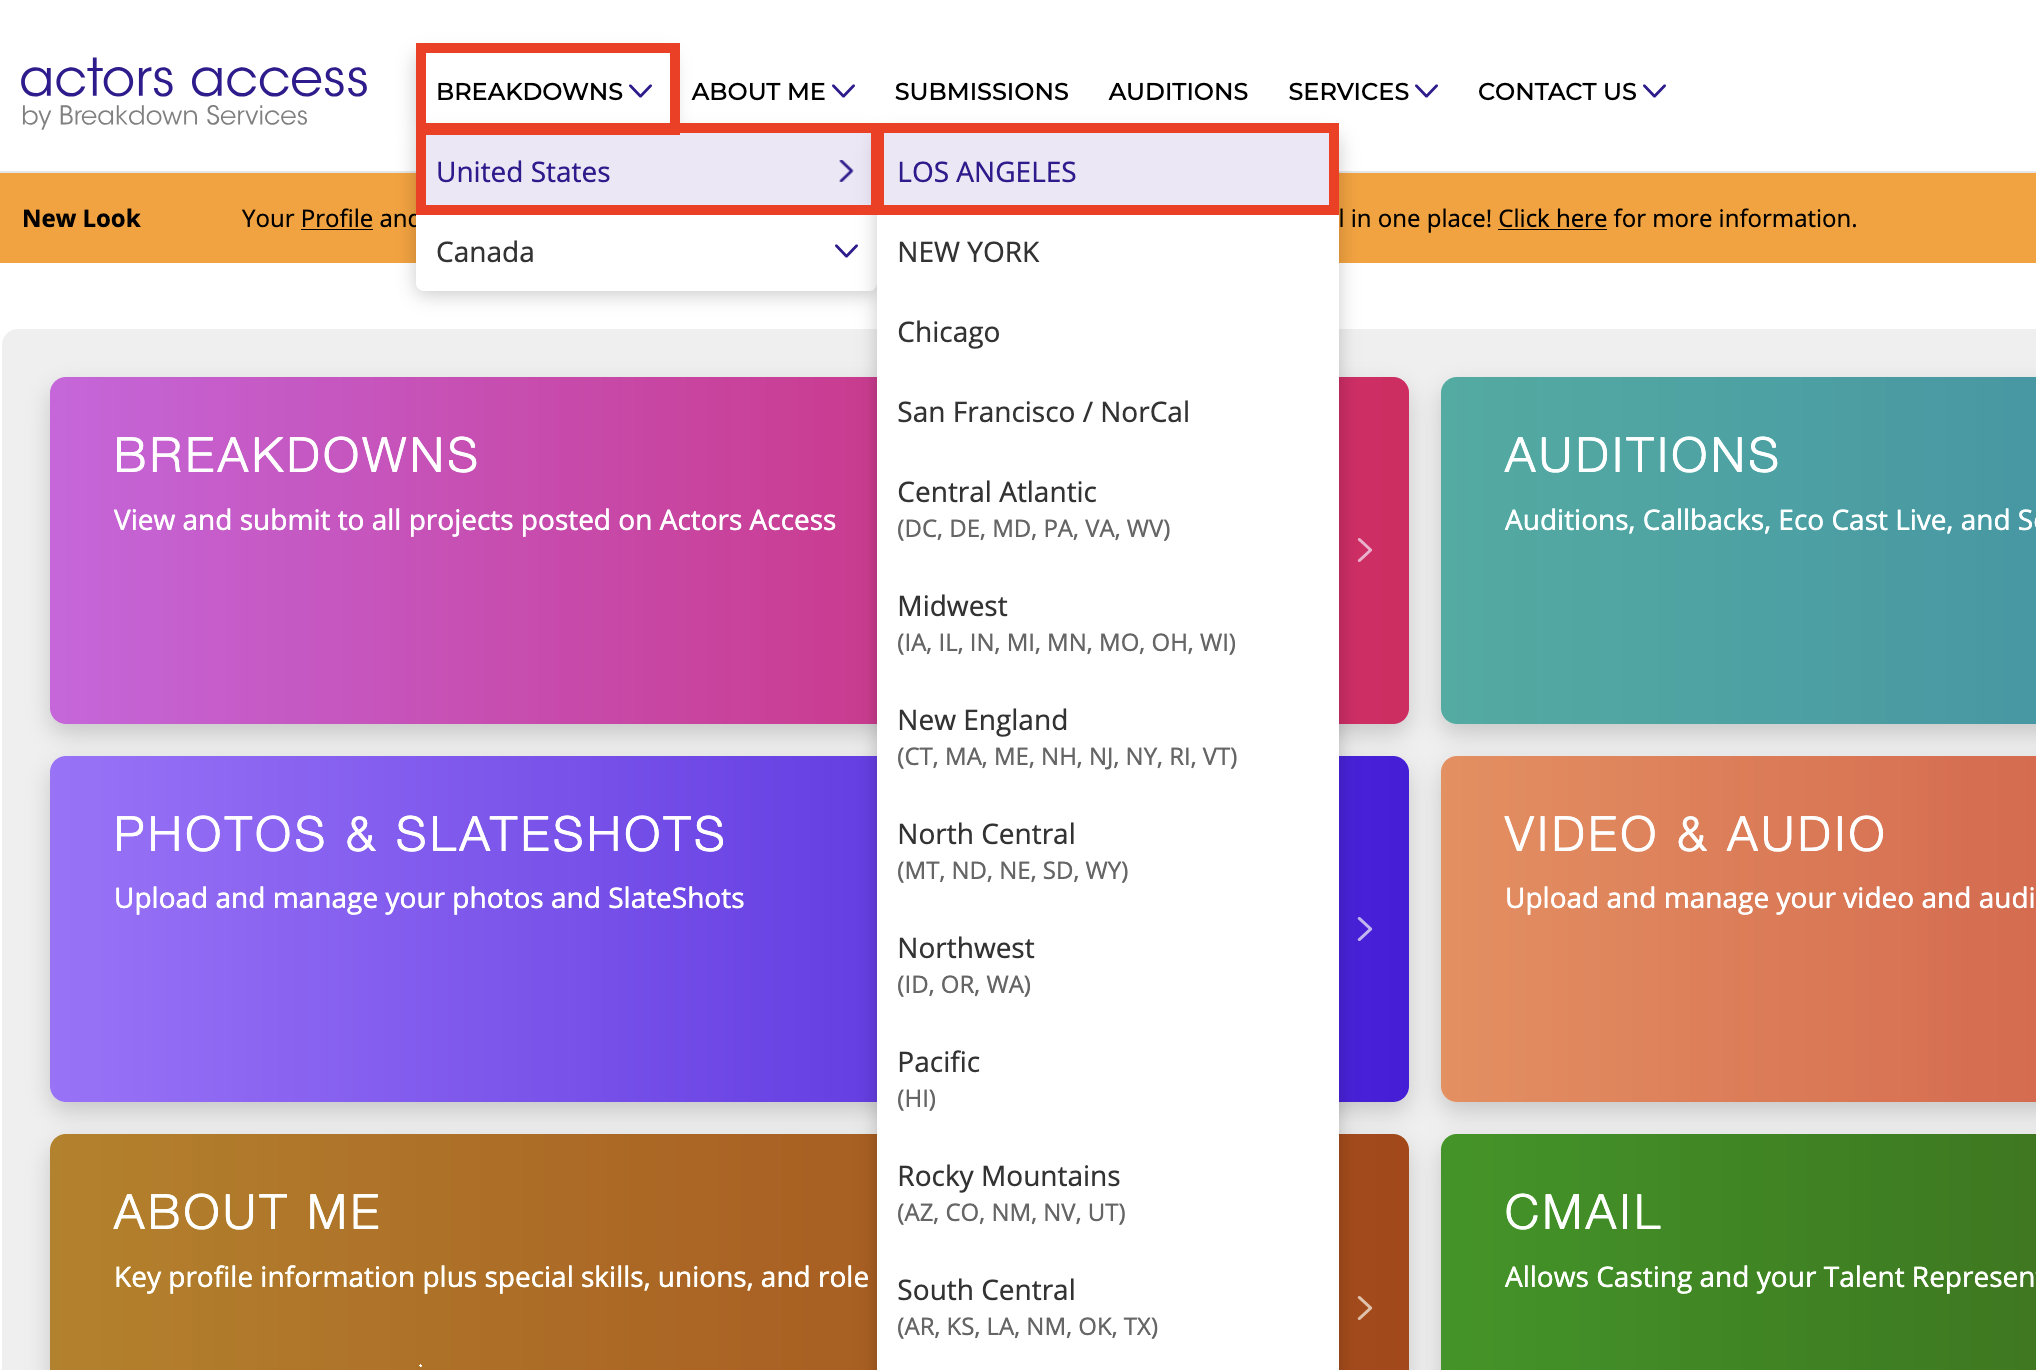Open the CONTACT US dropdown
This screenshot has height=1370, width=2036.
click(x=1570, y=91)
